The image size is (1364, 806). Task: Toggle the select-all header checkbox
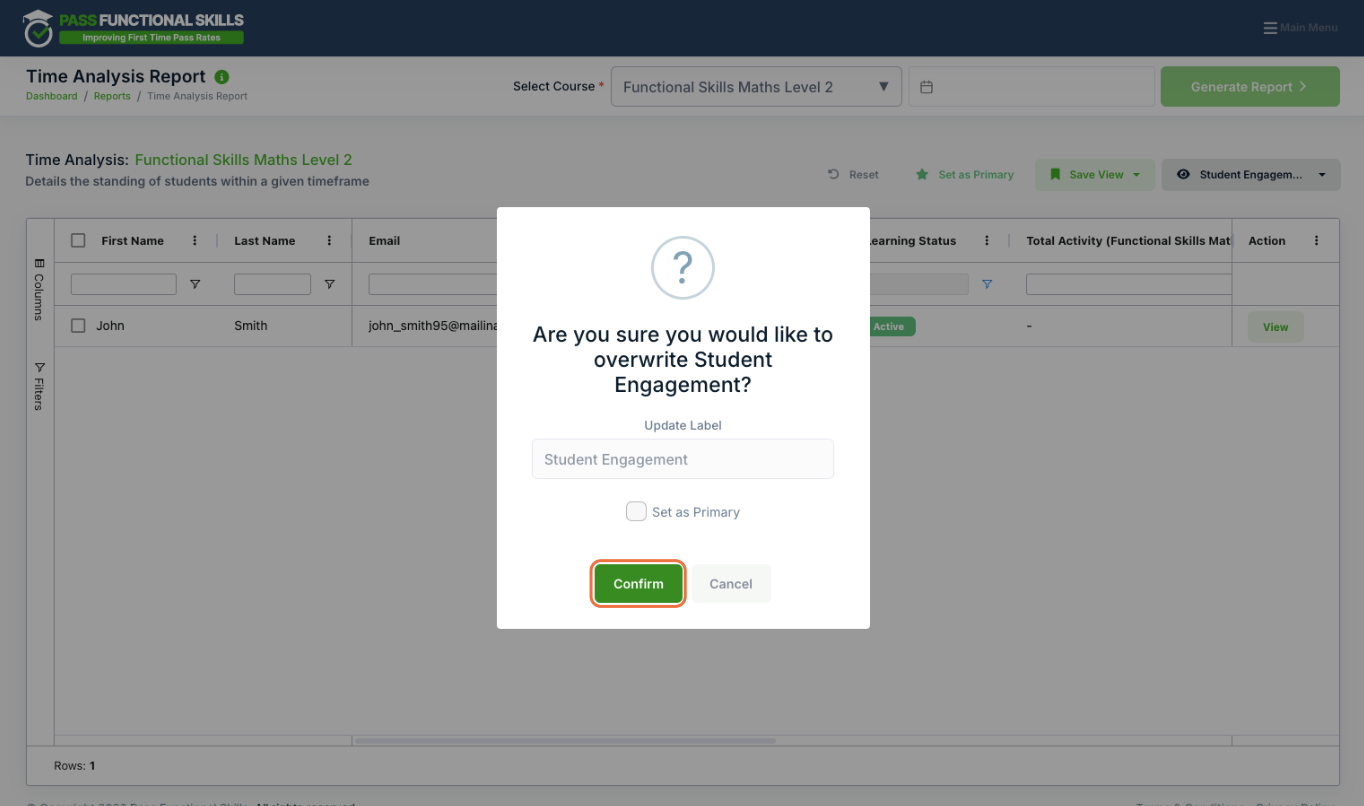pyautogui.click(x=78, y=241)
